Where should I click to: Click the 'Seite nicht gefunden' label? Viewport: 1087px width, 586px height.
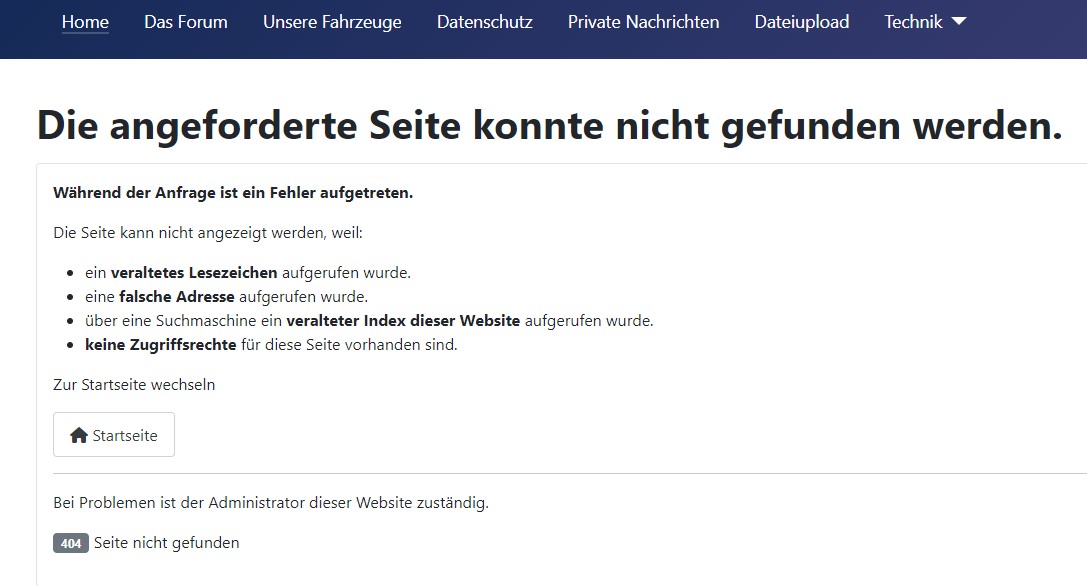(x=167, y=543)
